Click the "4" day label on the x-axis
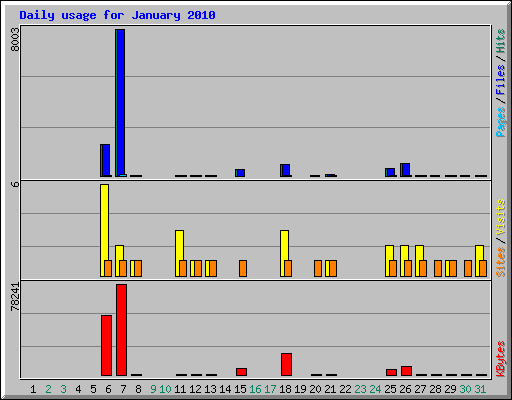512x400 pixels. [x=78, y=389]
